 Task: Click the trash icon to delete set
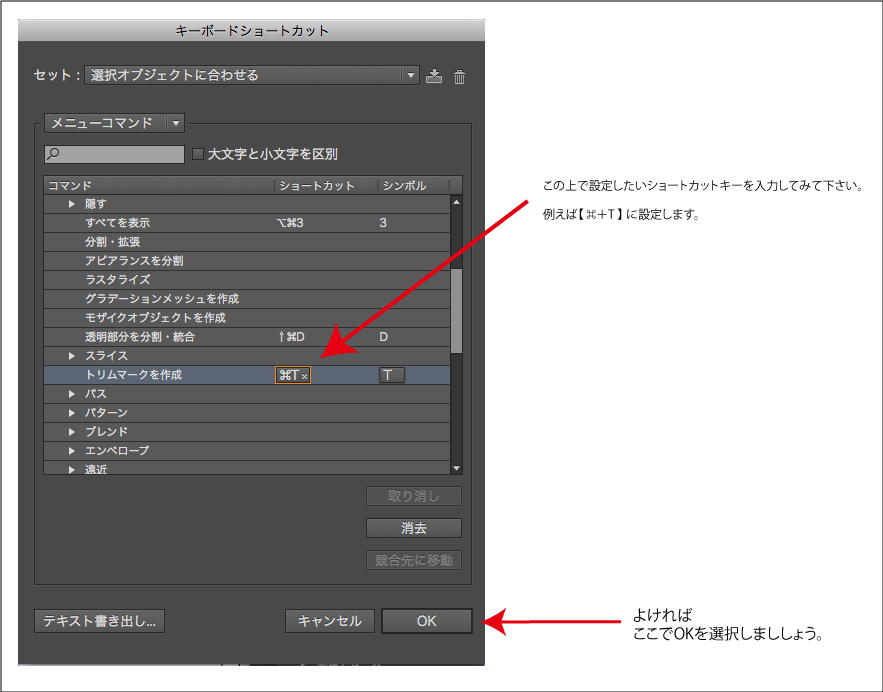coord(460,77)
